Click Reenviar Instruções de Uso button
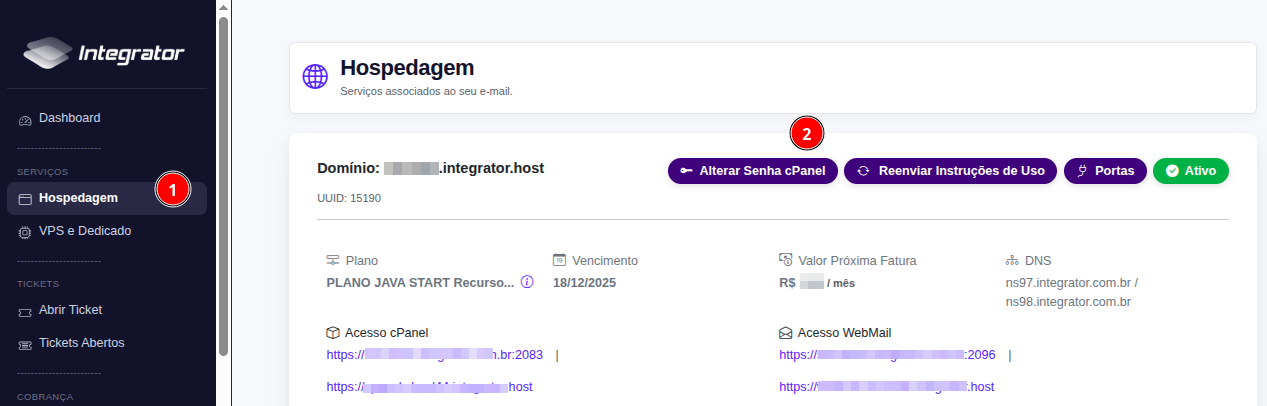 950,171
